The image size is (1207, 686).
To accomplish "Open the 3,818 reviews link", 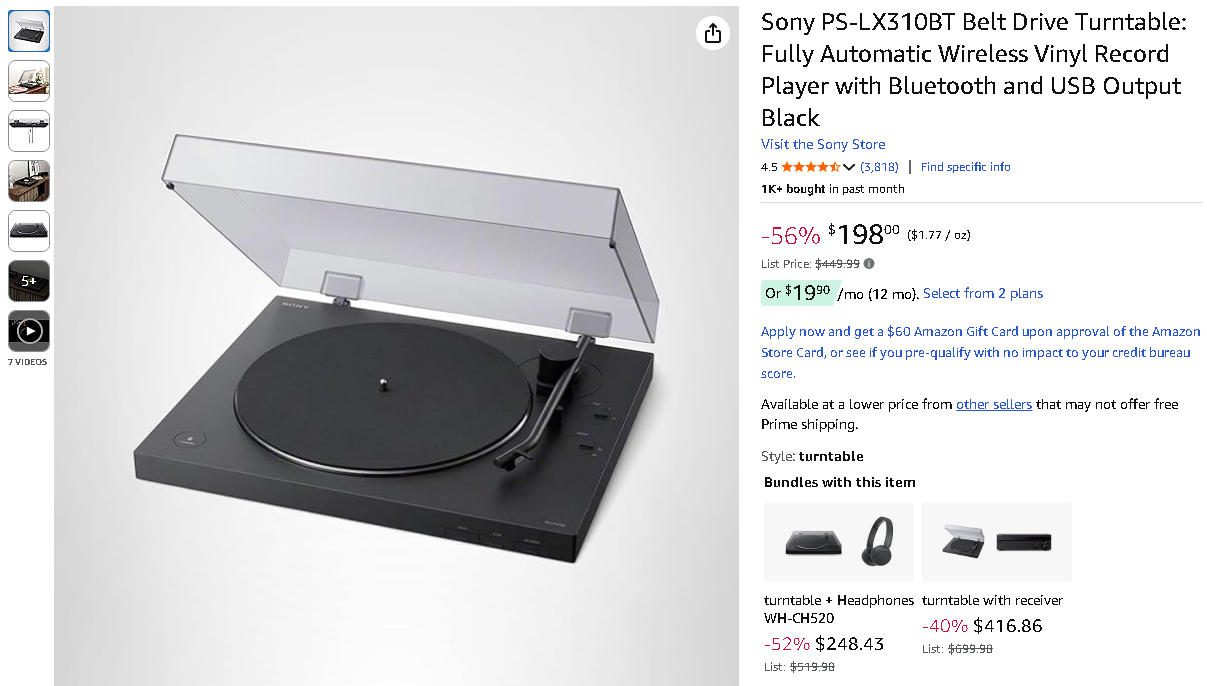I will pos(879,167).
